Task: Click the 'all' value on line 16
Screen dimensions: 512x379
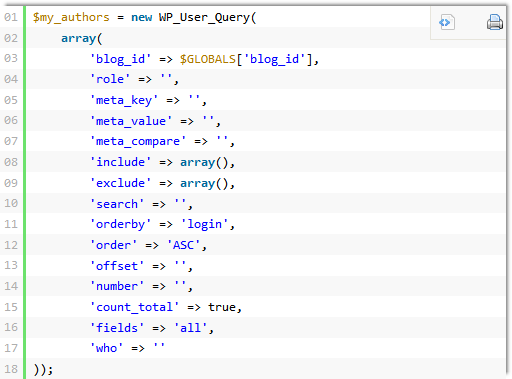Action: [190, 328]
